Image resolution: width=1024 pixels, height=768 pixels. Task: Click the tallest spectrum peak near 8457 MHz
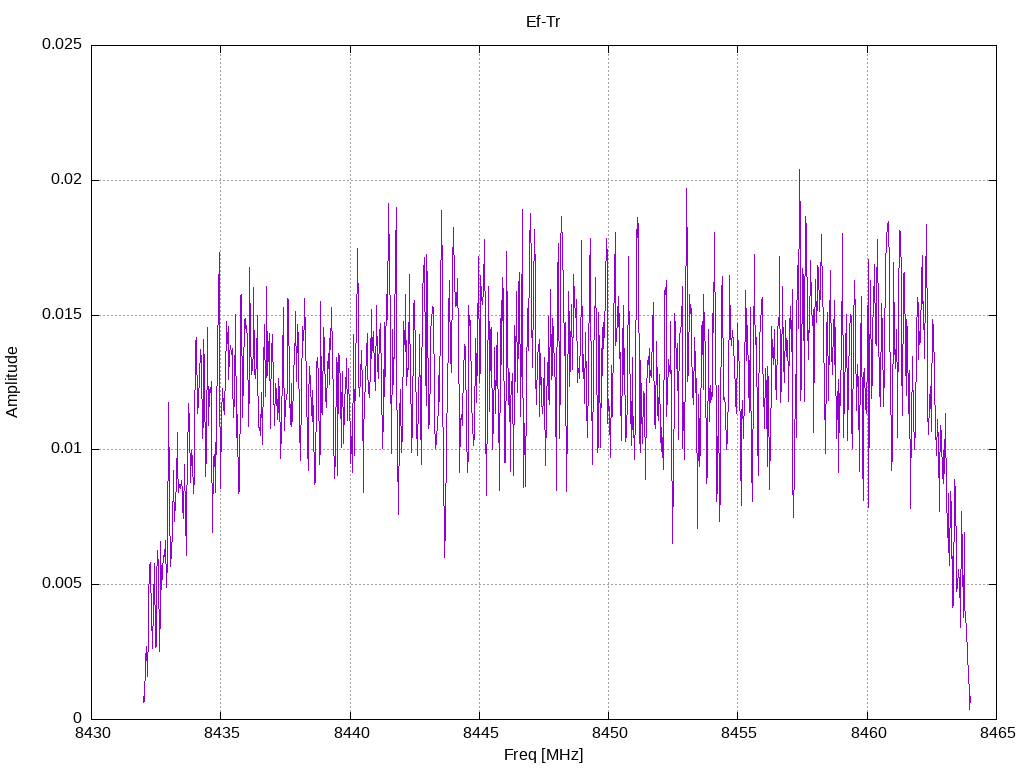point(799,171)
